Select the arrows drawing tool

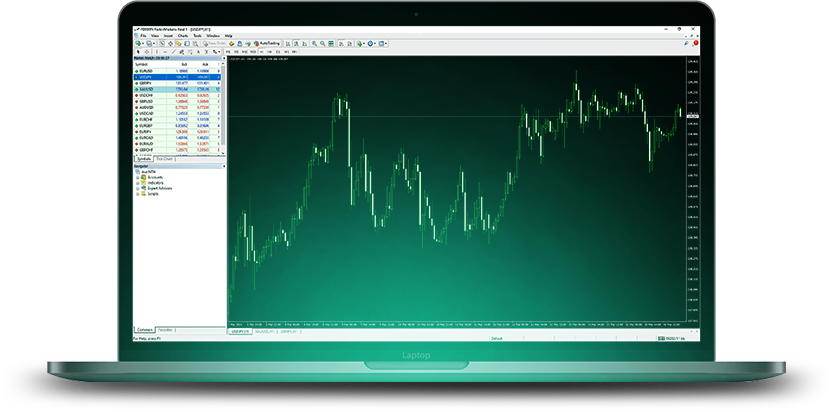click(215, 52)
